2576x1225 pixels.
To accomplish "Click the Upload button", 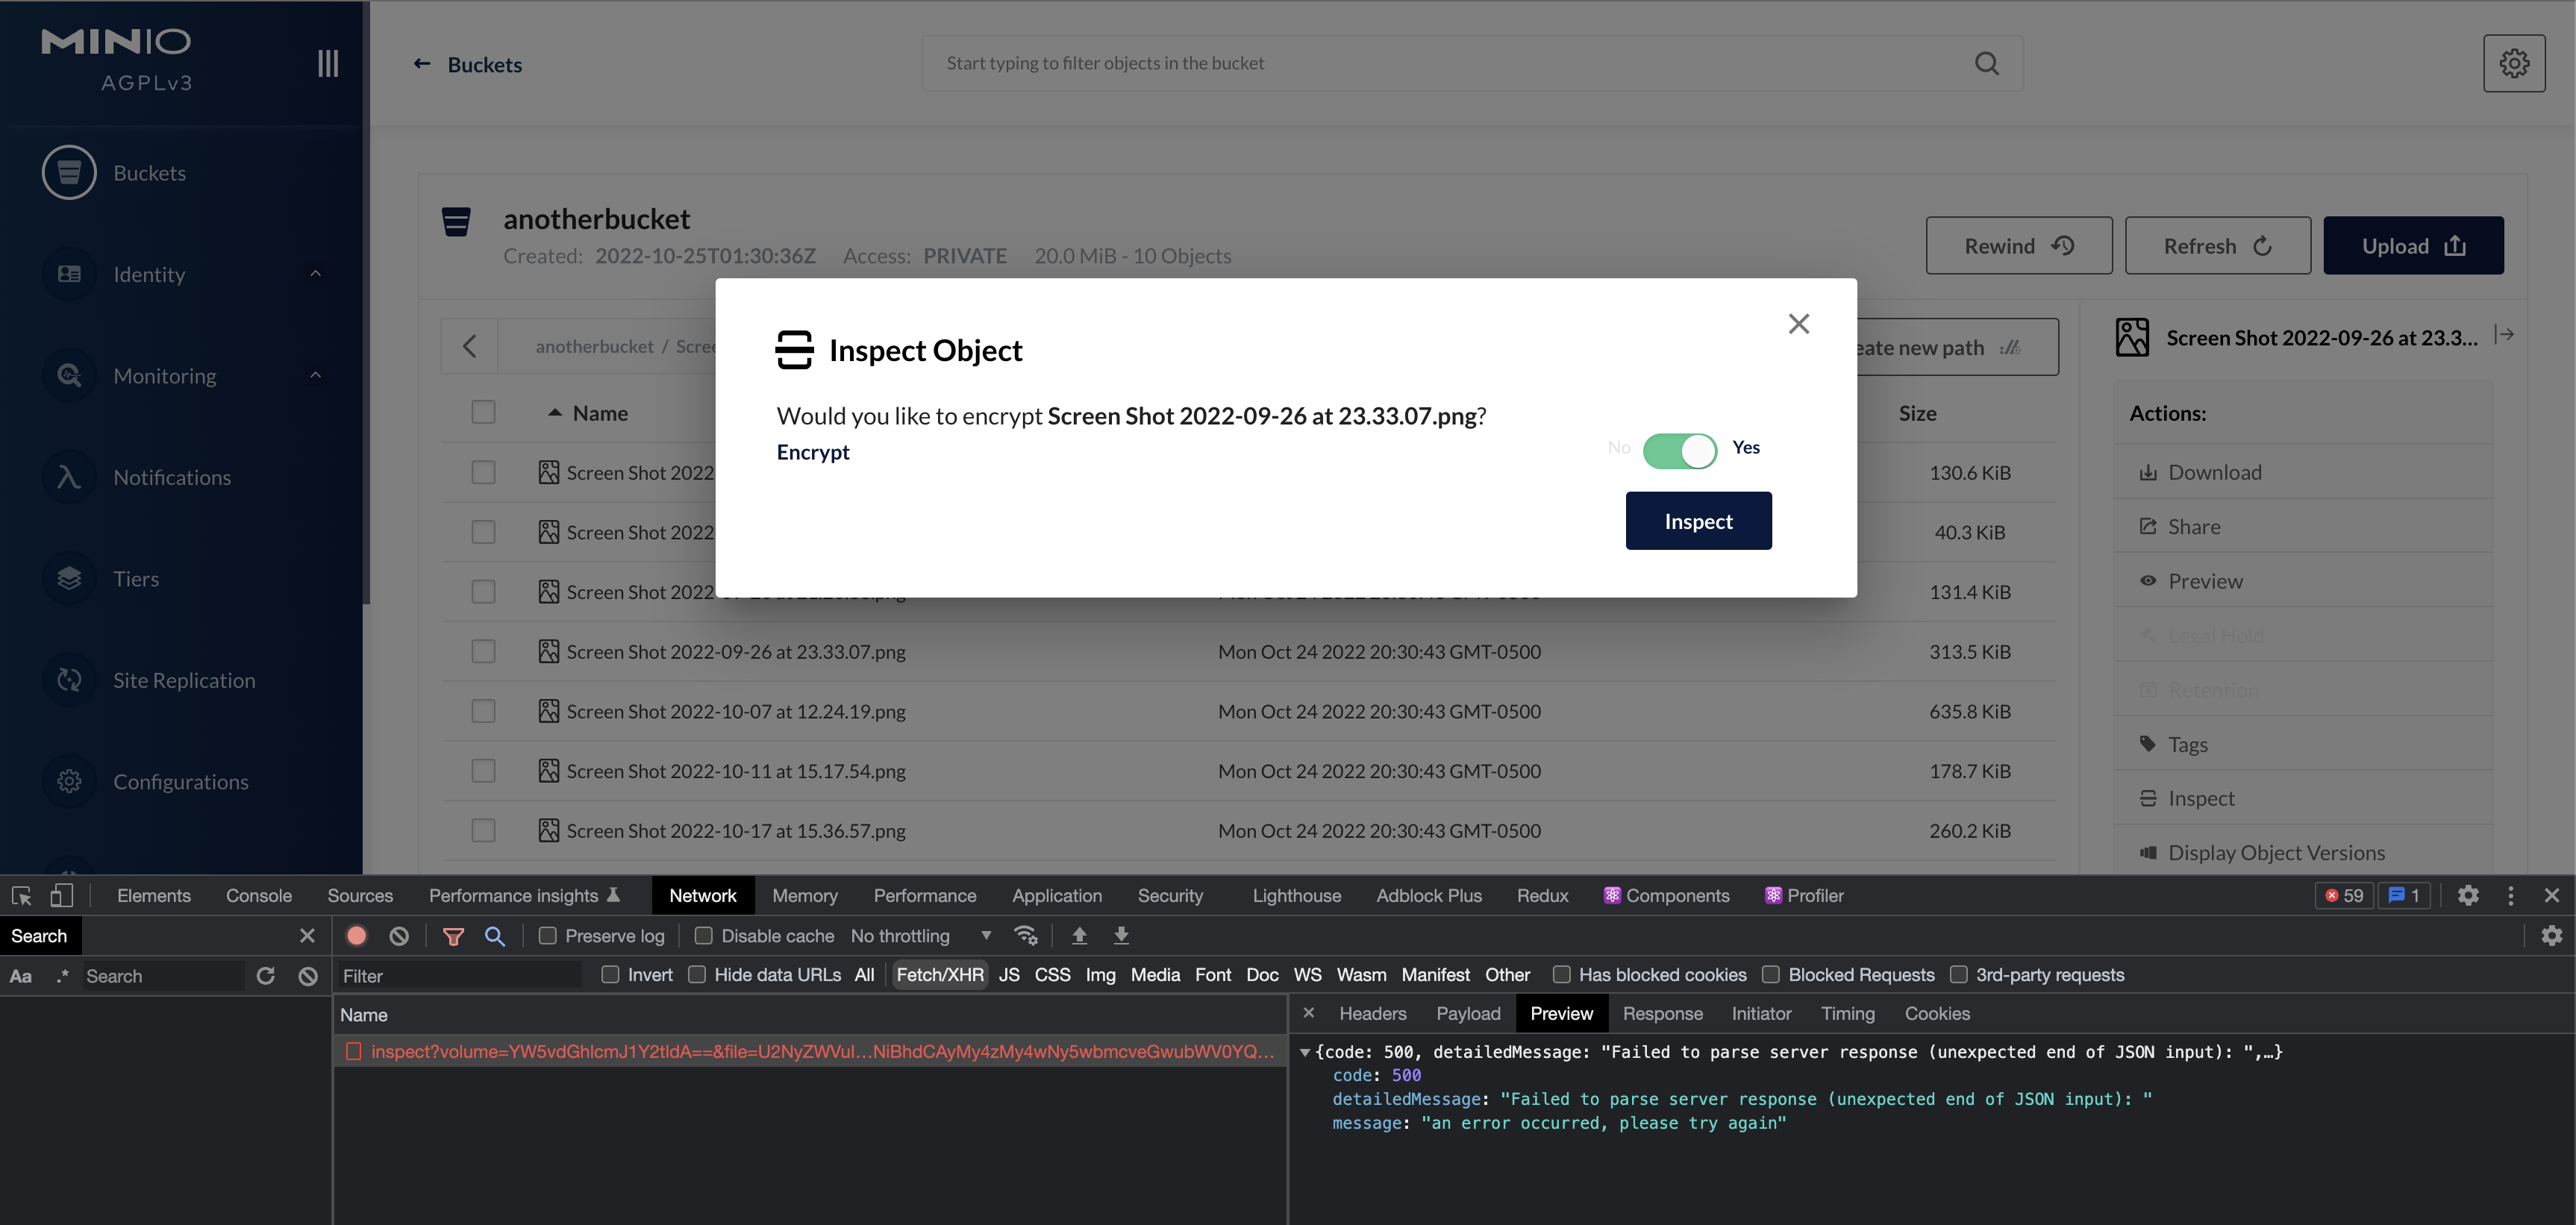I will coord(2412,246).
